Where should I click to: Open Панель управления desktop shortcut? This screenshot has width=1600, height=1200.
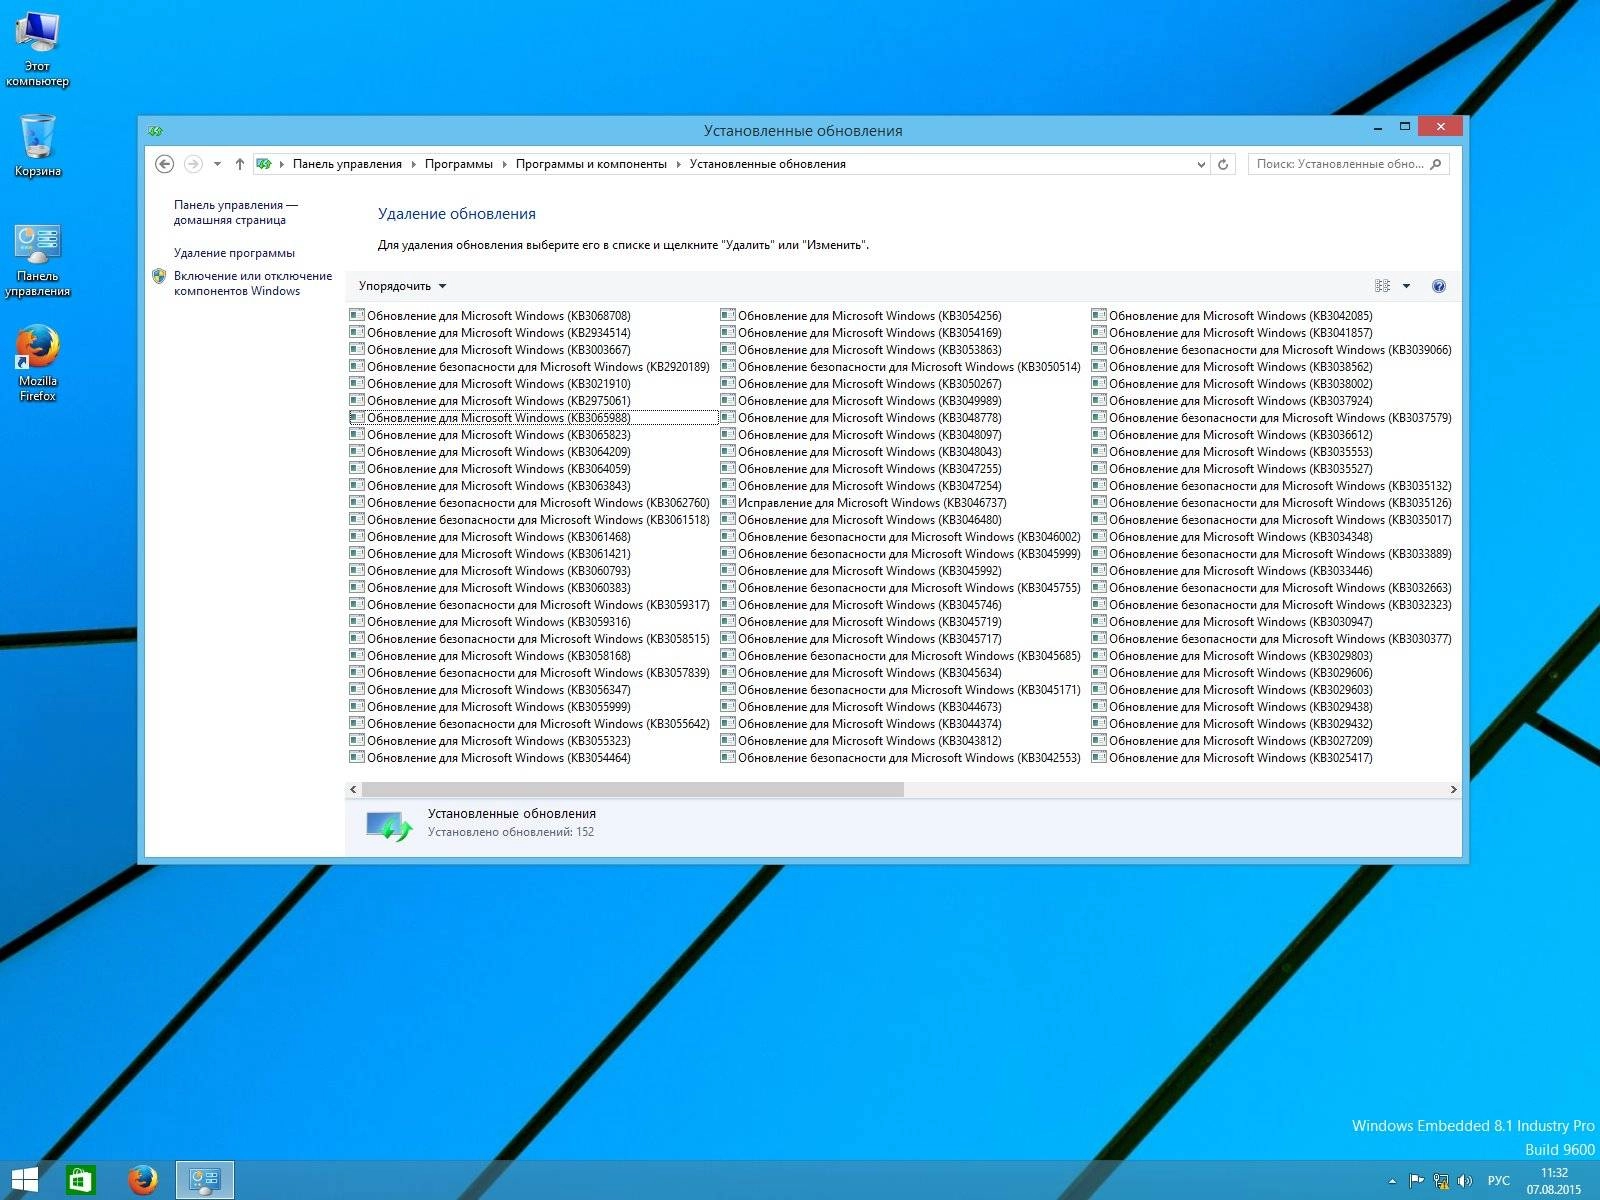tap(37, 261)
